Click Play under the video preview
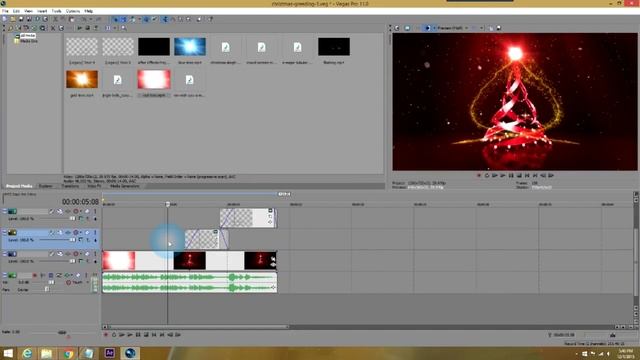Viewport: 640px width, 360px height. [503, 176]
